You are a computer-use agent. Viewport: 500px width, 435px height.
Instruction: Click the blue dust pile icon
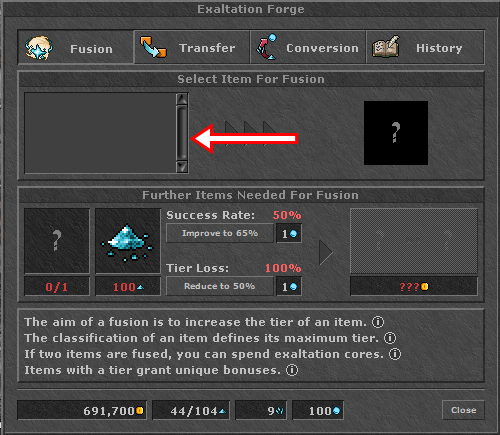click(128, 241)
